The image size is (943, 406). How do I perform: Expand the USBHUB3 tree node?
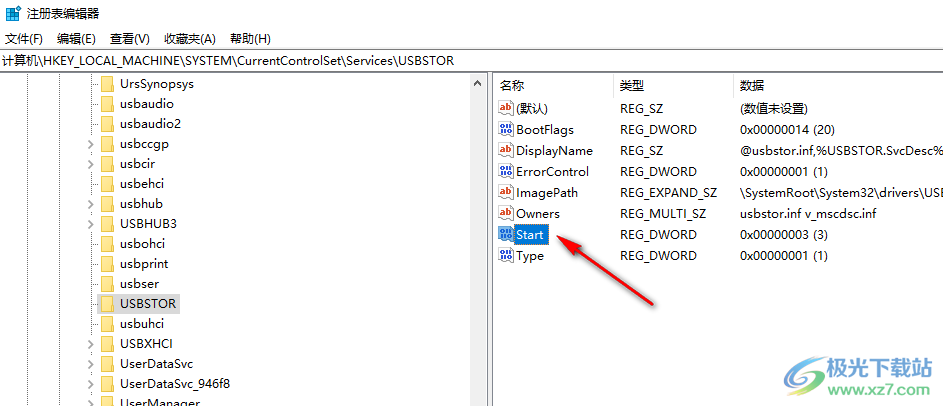click(x=90, y=224)
